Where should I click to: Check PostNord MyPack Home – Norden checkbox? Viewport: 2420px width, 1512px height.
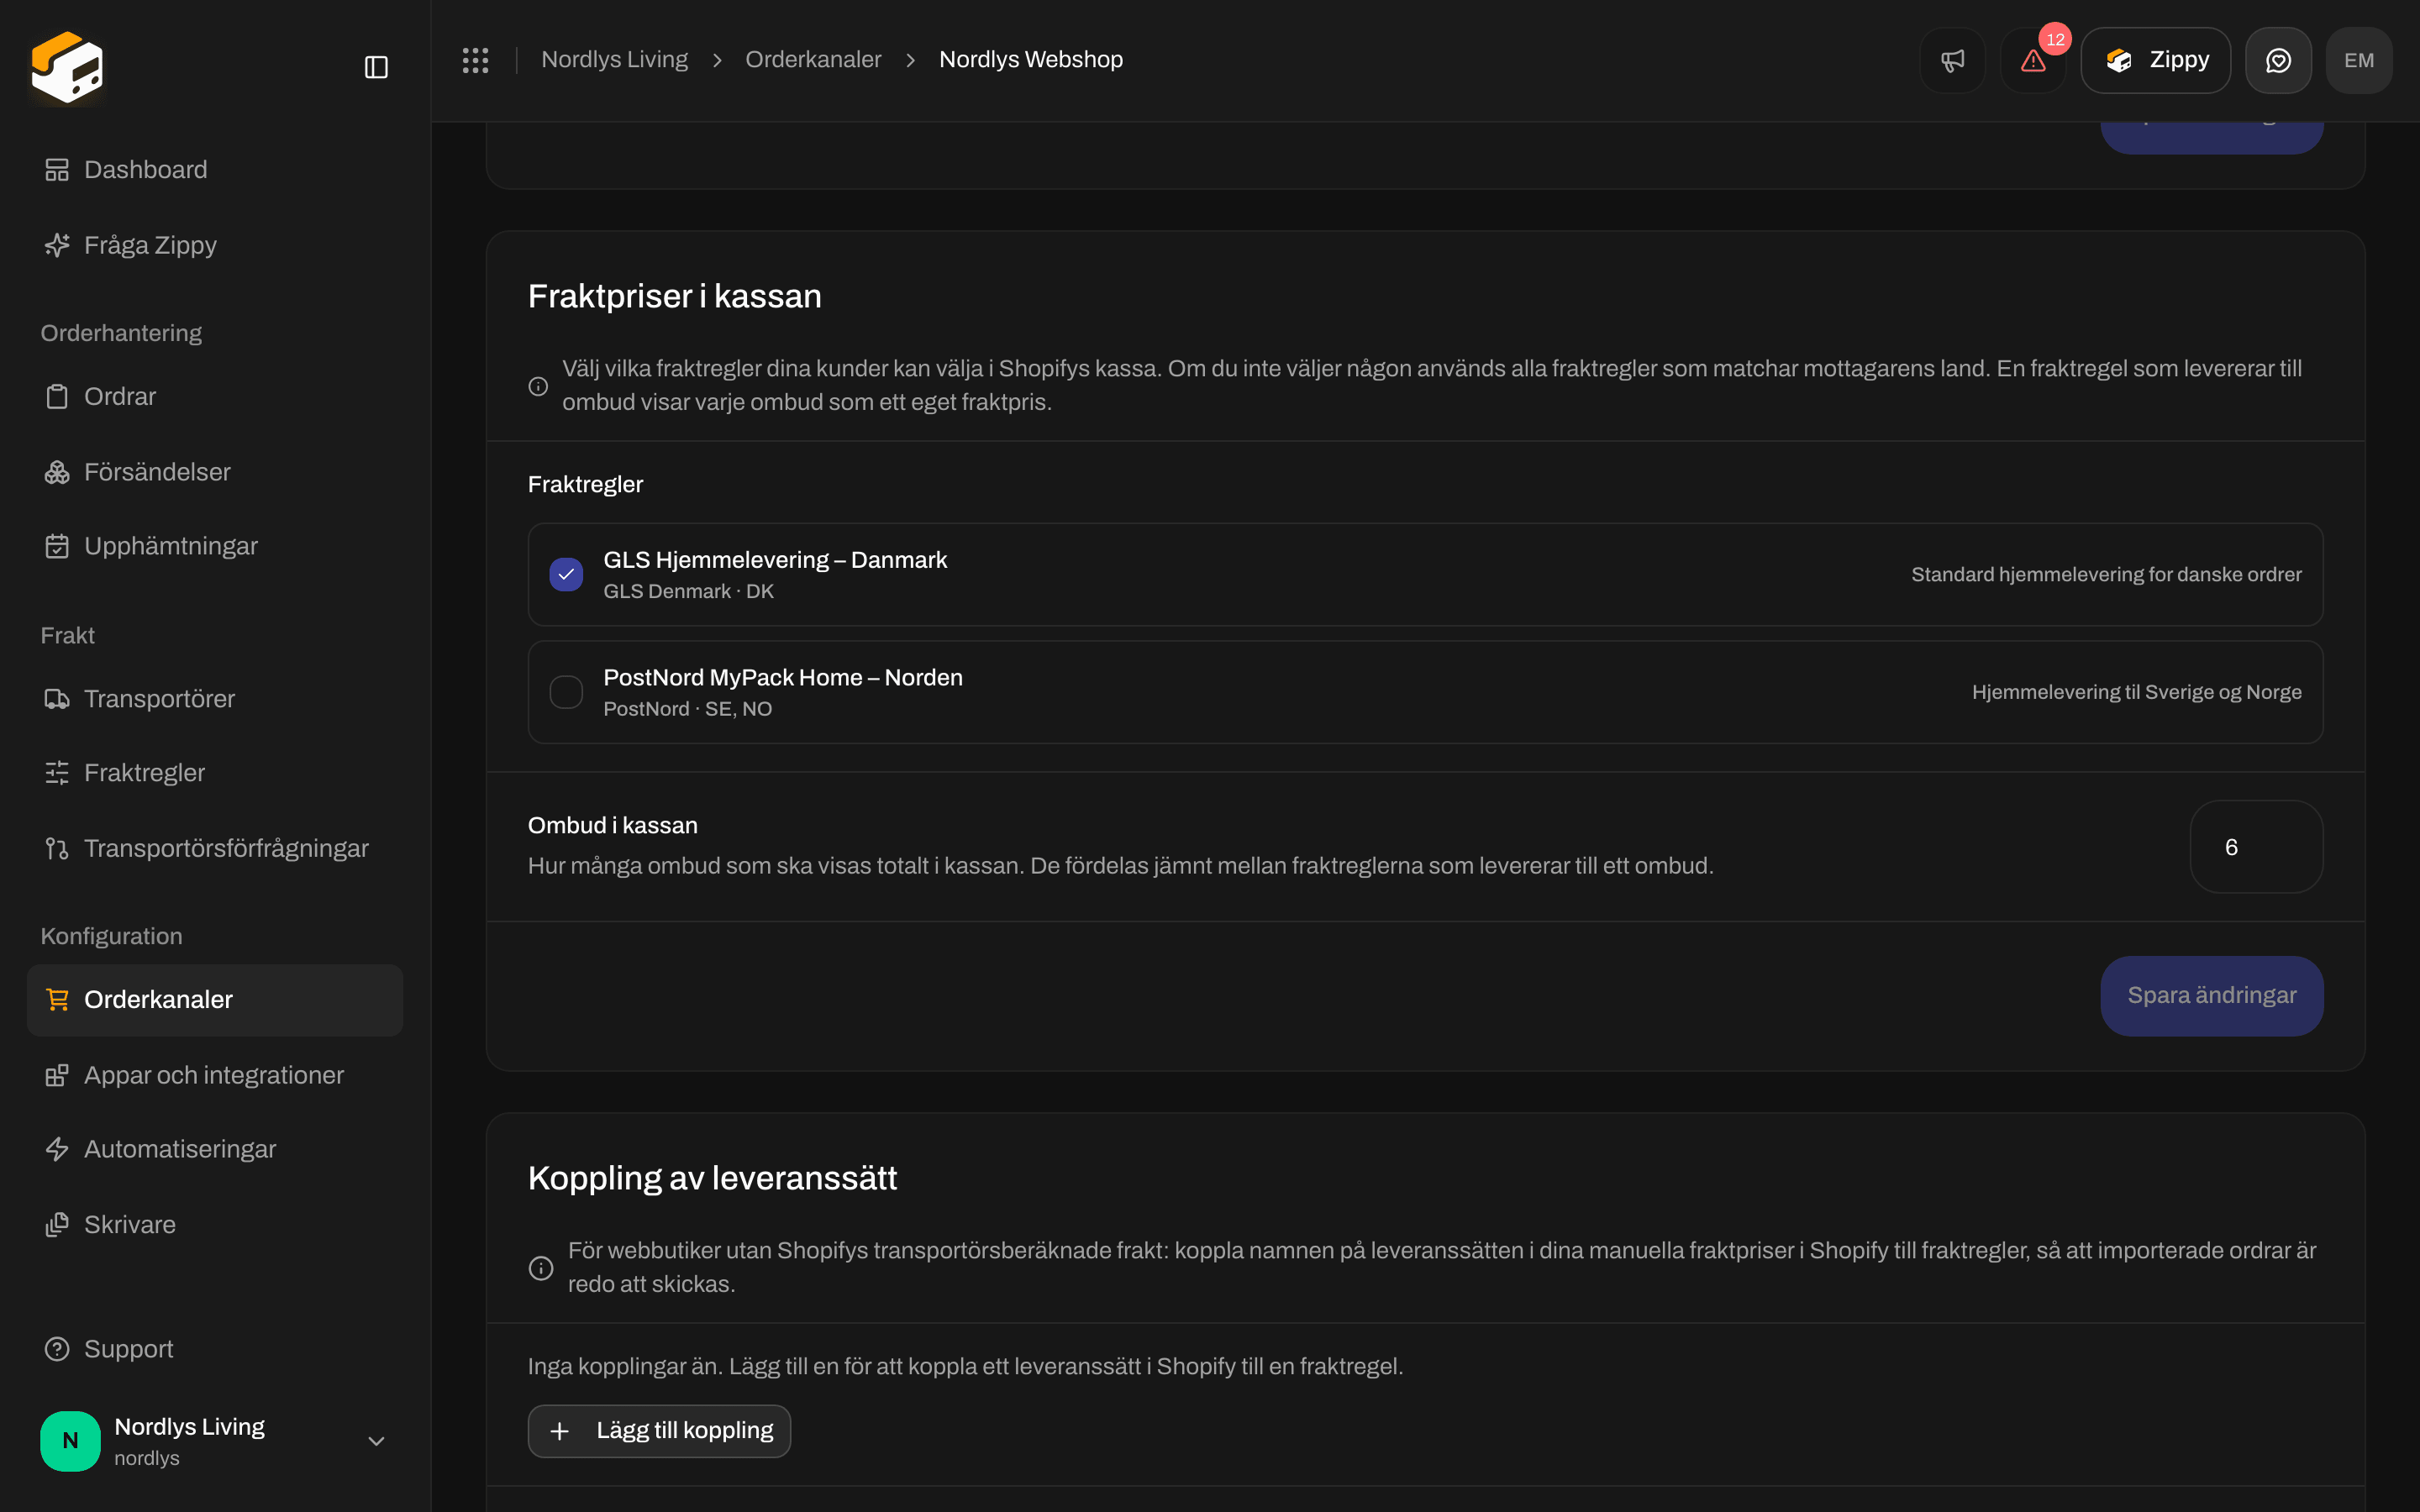point(566,691)
